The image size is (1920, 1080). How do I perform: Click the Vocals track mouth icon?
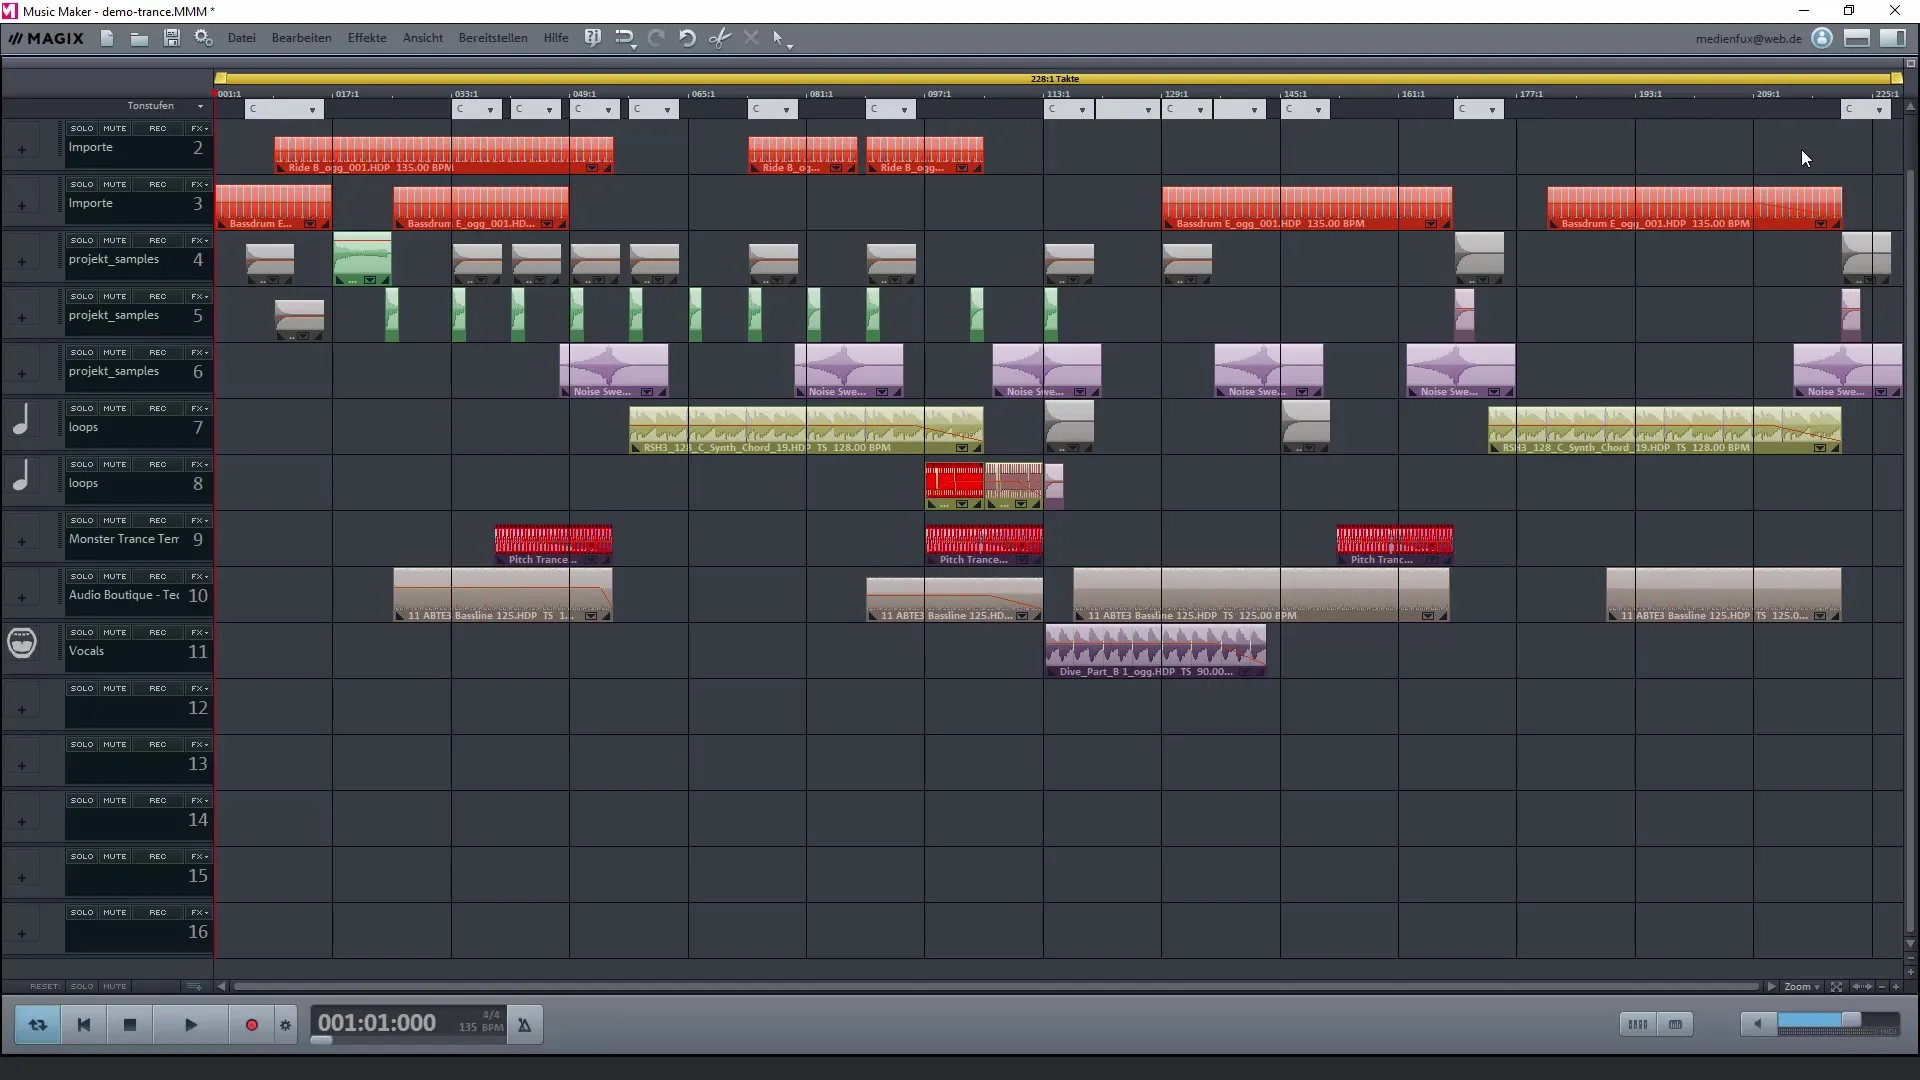click(21, 642)
